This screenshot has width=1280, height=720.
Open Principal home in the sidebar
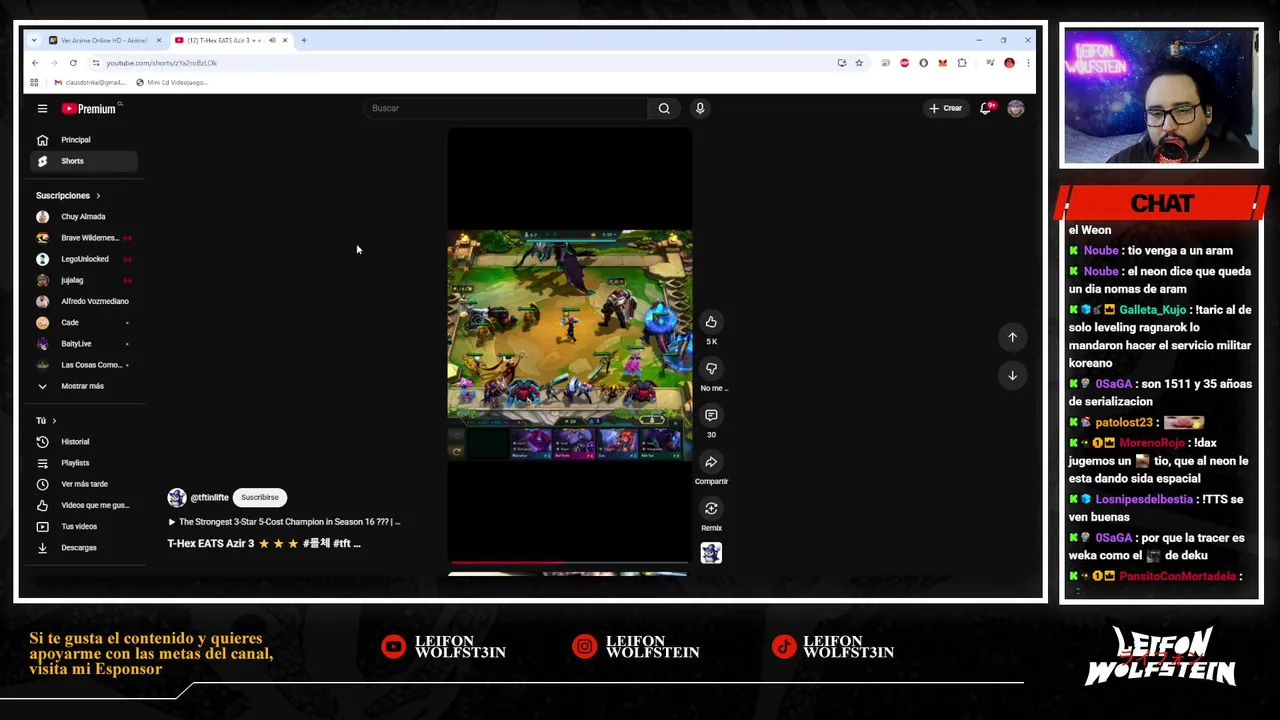pos(82,140)
